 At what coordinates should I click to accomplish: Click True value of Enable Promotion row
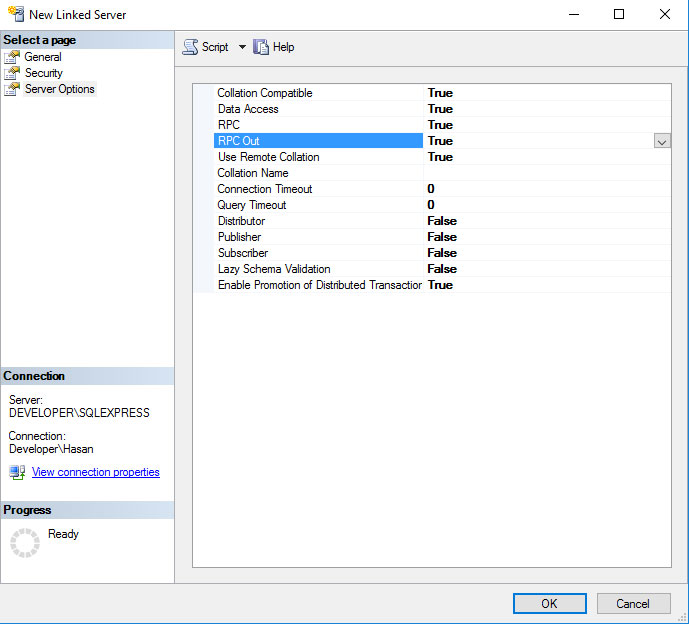click(440, 285)
